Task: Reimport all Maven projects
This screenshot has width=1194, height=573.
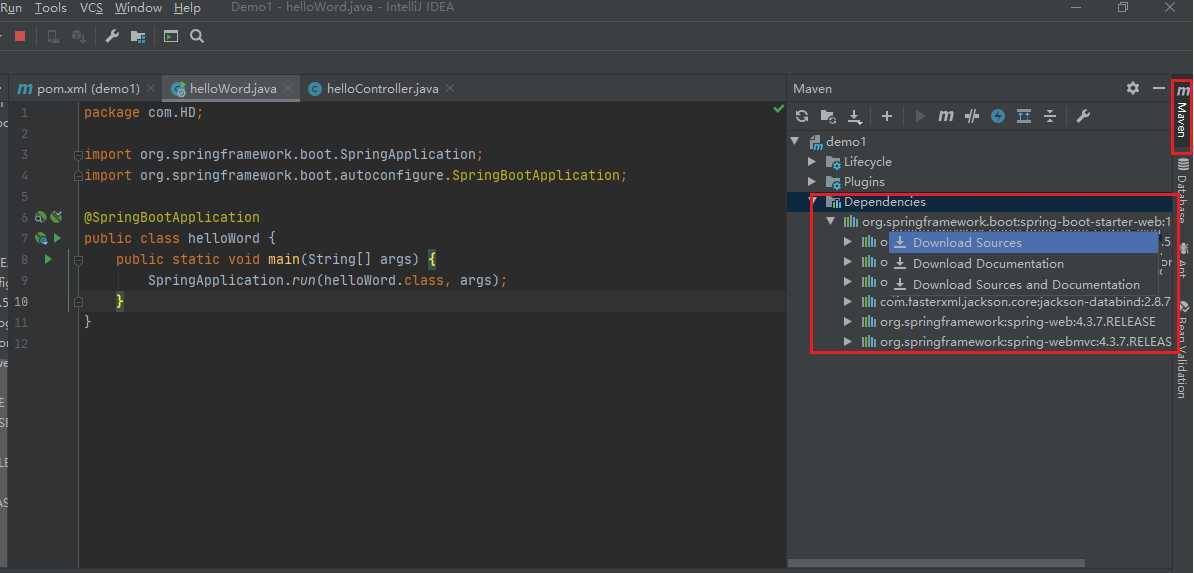Action: (x=802, y=116)
